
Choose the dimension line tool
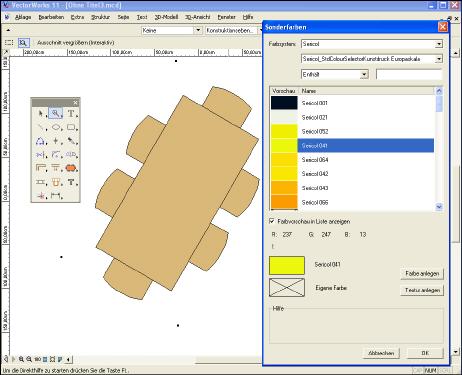point(56,196)
